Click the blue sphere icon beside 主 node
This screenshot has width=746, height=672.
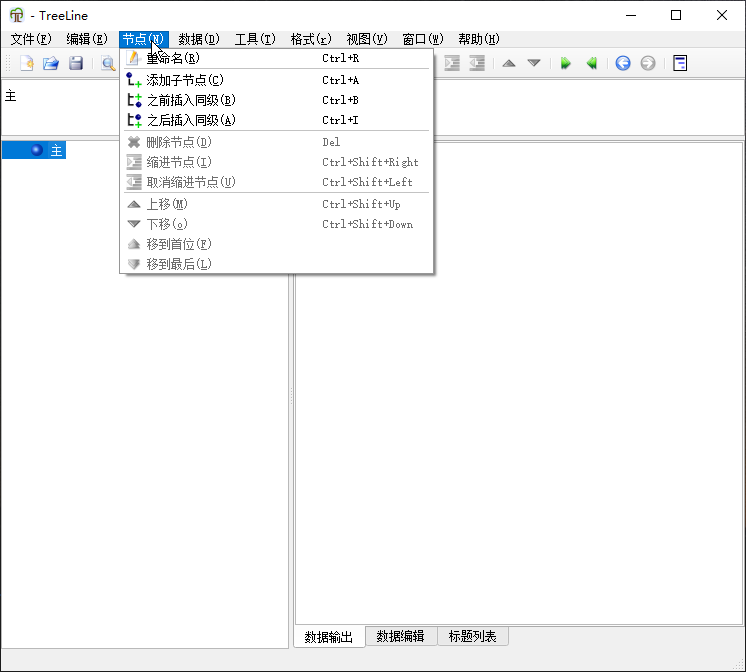pos(37,150)
